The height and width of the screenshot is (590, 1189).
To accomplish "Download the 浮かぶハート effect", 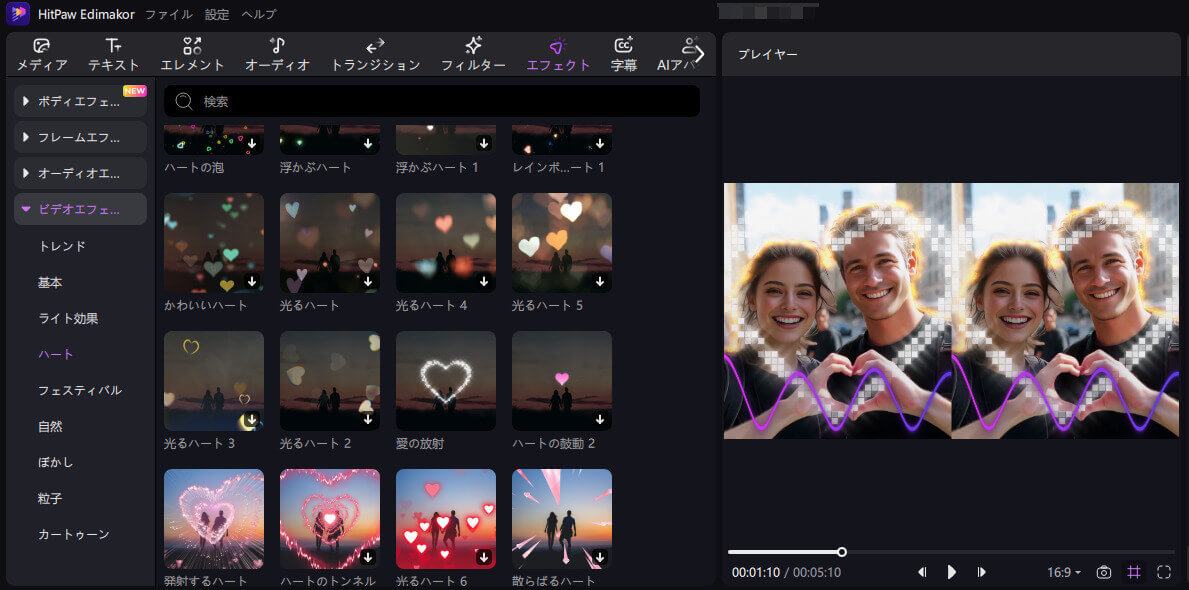I will 368,143.
